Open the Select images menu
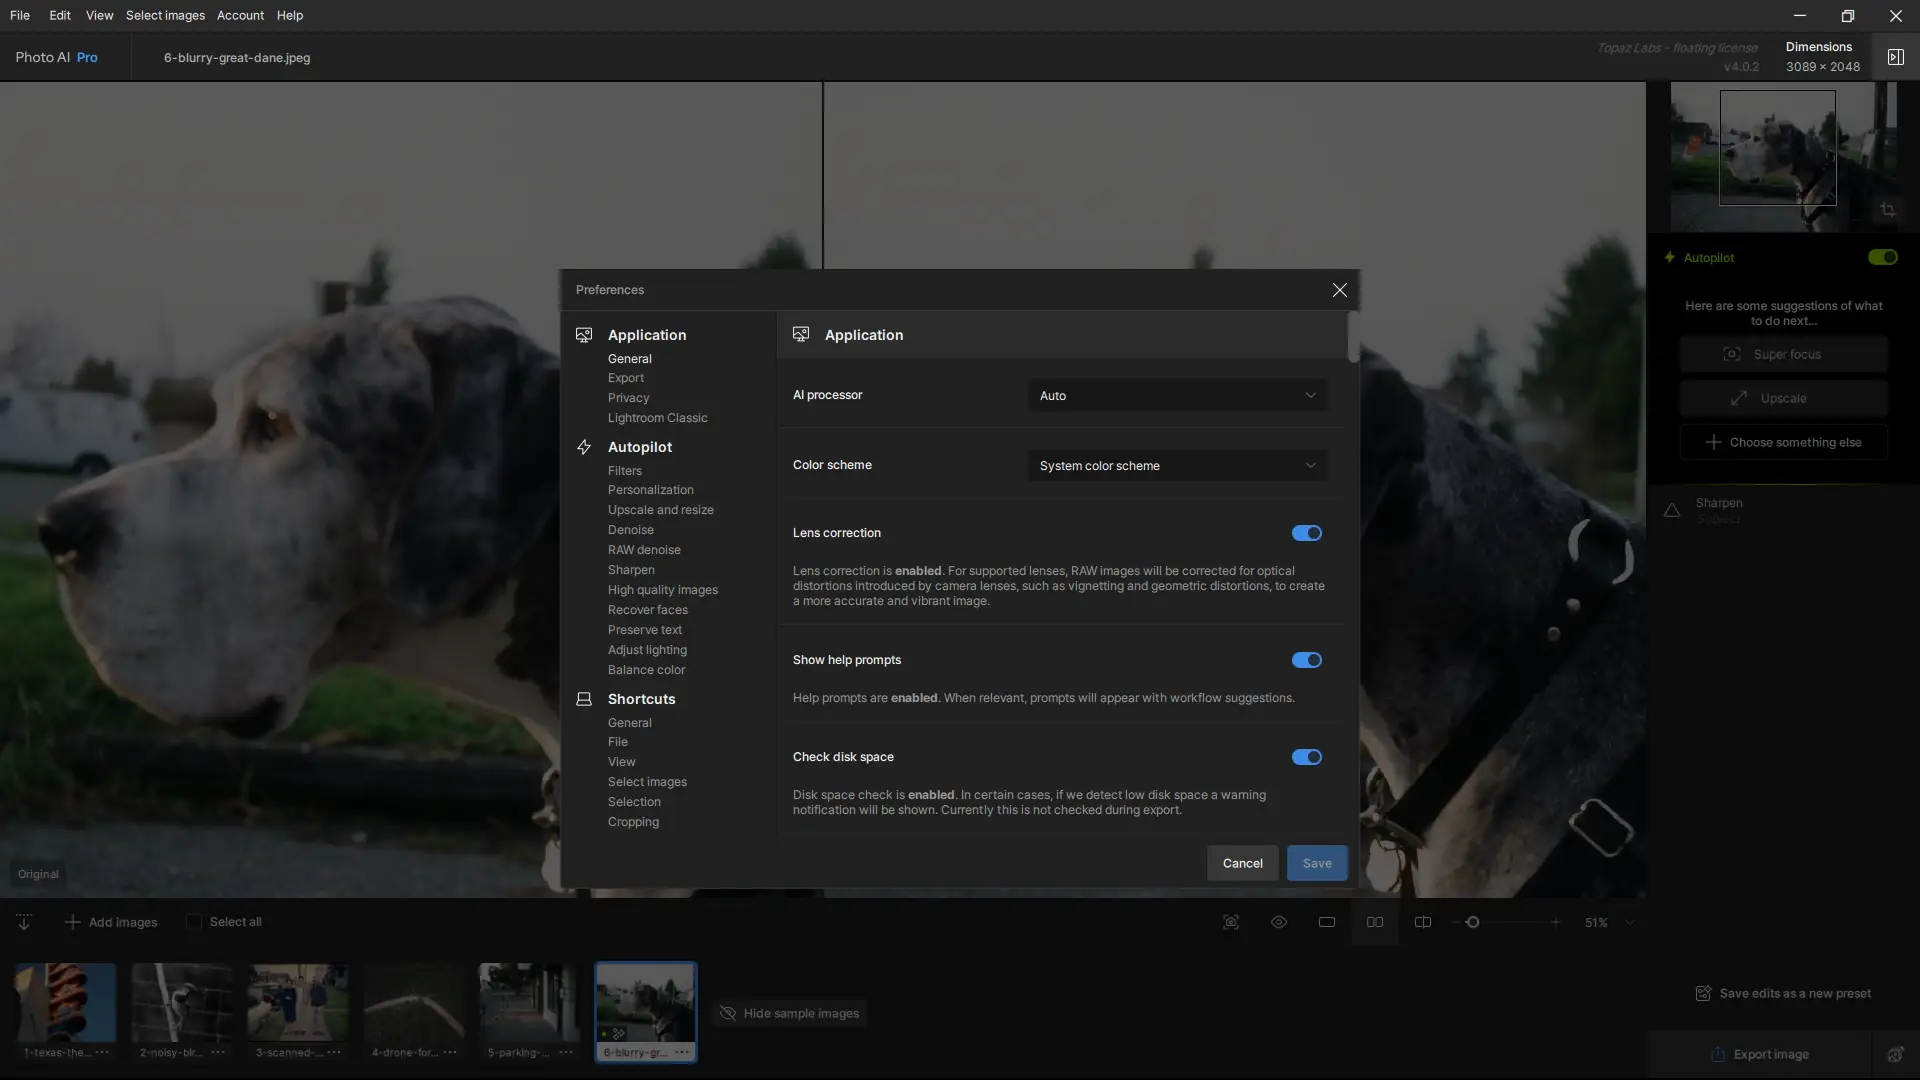This screenshot has height=1080, width=1920. click(x=165, y=15)
